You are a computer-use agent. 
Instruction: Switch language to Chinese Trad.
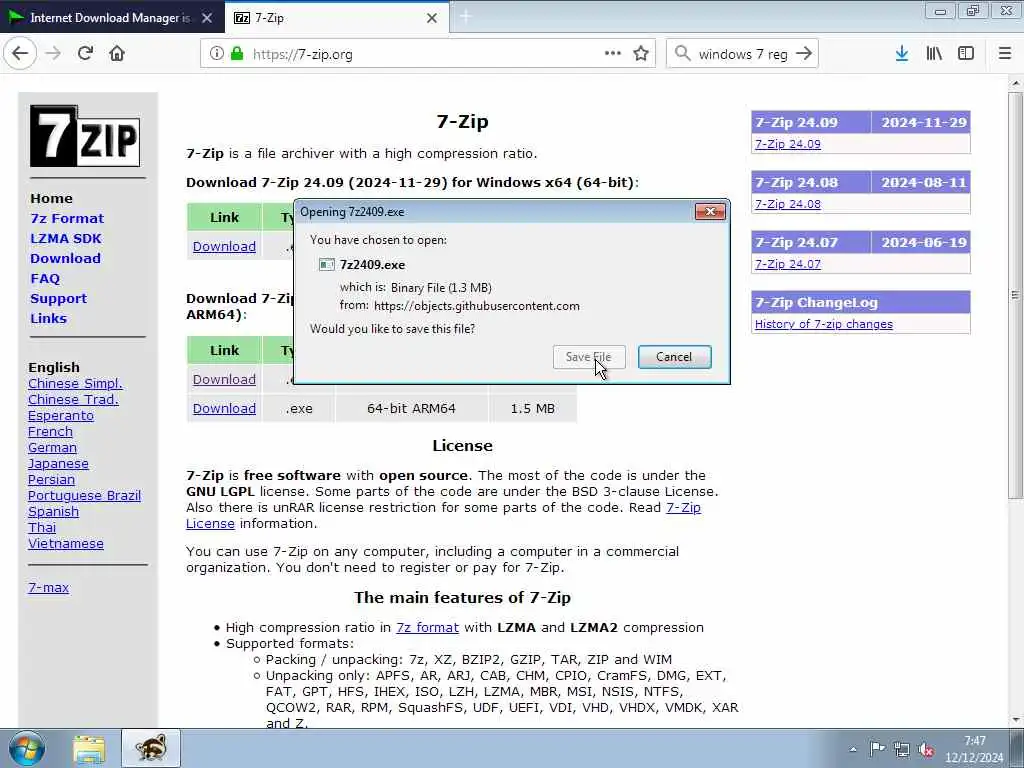(x=73, y=399)
